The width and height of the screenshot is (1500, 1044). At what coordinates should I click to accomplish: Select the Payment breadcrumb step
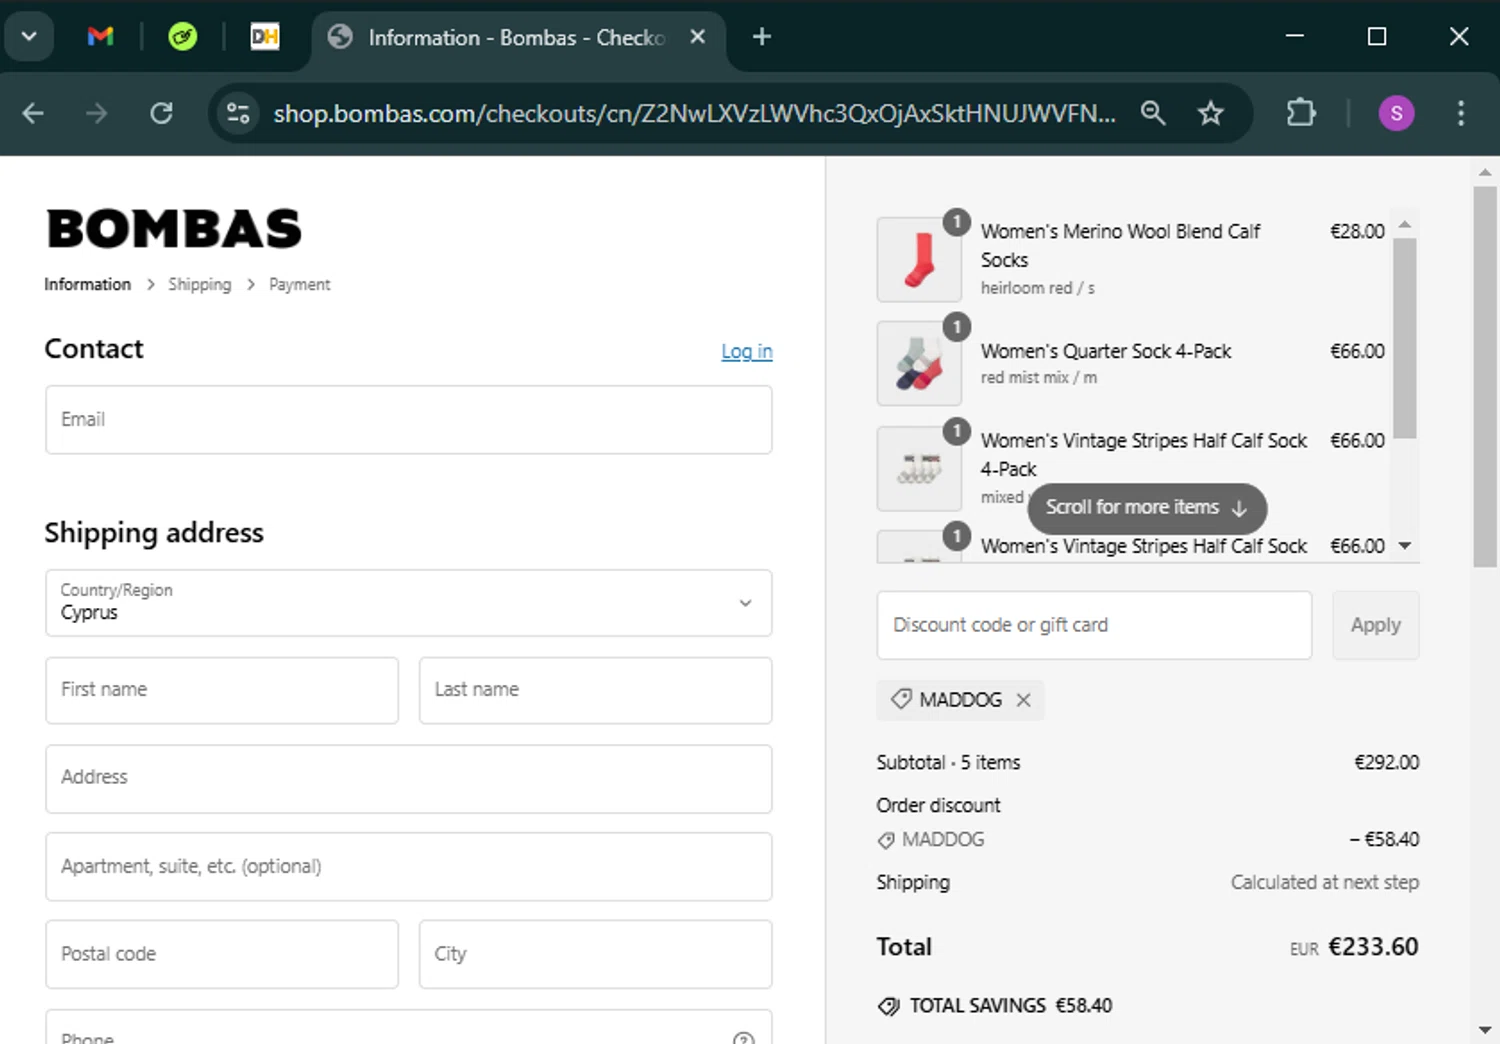point(299,284)
